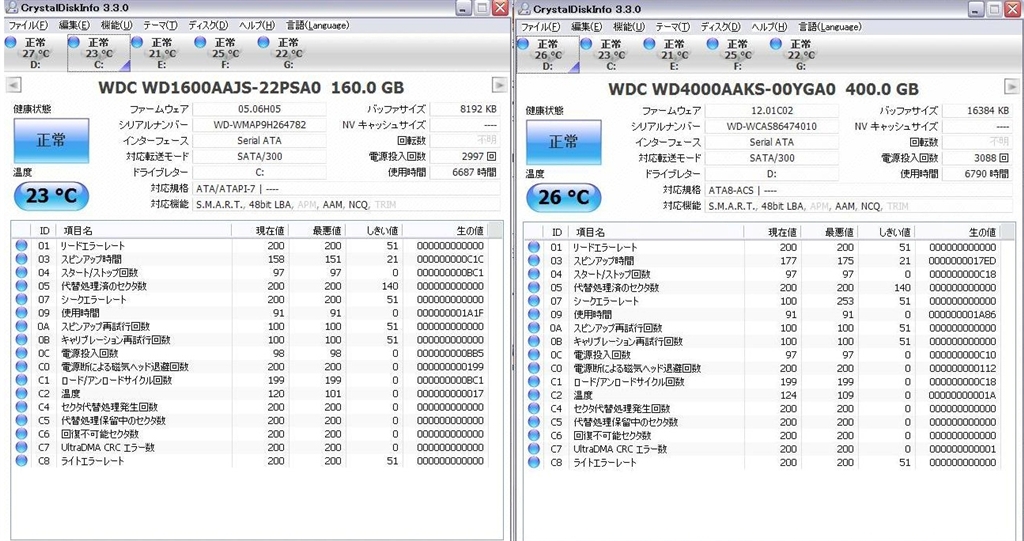Go to next disk in right window
Image resolution: width=1024 pixels, height=541 pixels.
[1011, 86]
